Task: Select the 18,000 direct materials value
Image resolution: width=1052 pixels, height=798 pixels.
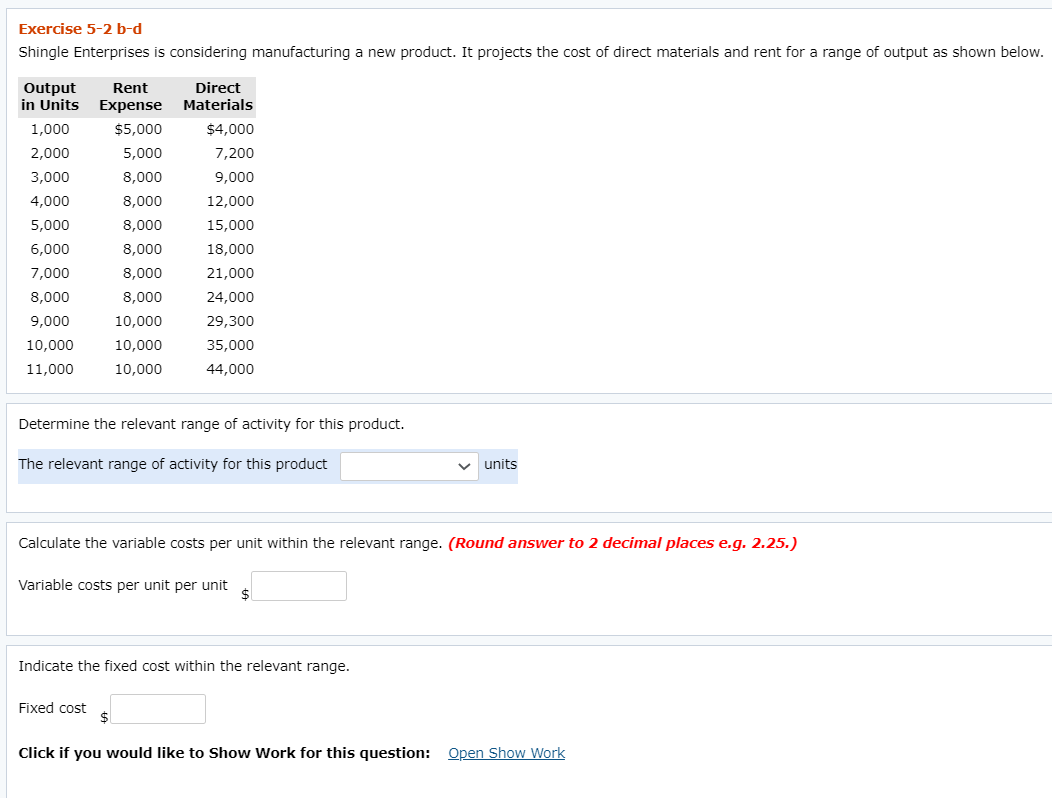Action: 230,249
